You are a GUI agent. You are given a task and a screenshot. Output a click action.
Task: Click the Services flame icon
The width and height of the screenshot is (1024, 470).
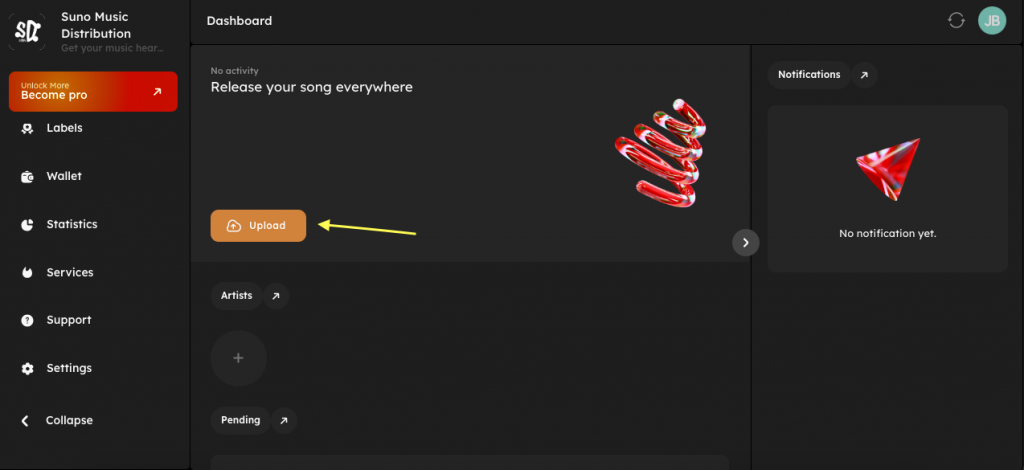[x=27, y=273]
